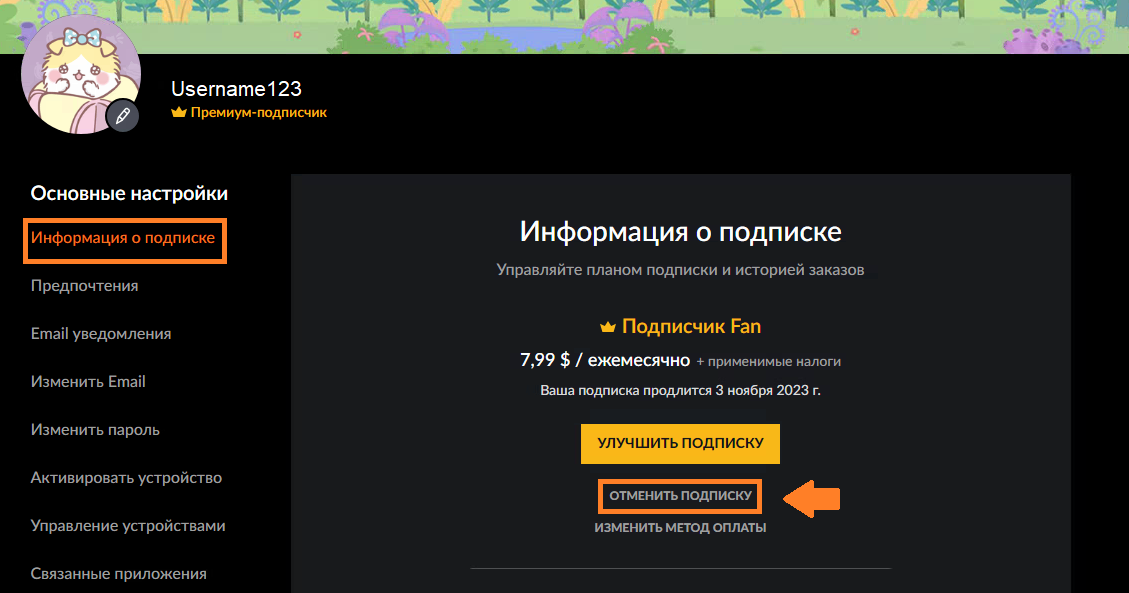
Task: Click the Премиум-подписчик status label
Action: pos(258,112)
